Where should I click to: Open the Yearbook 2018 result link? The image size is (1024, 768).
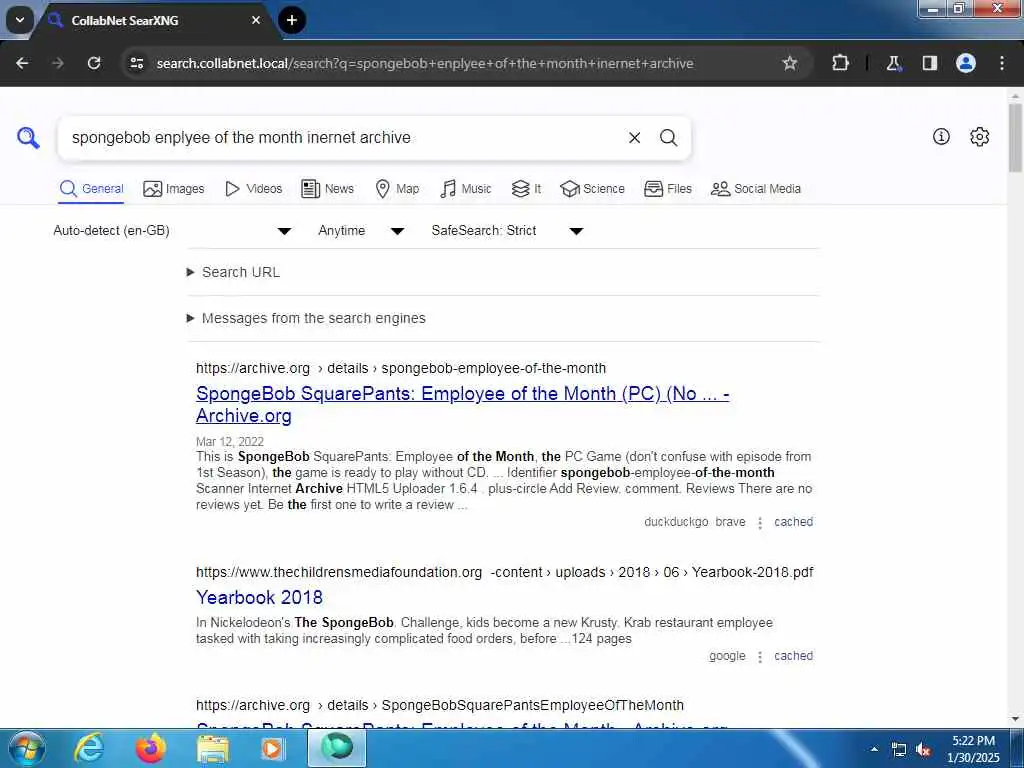click(259, 598)
